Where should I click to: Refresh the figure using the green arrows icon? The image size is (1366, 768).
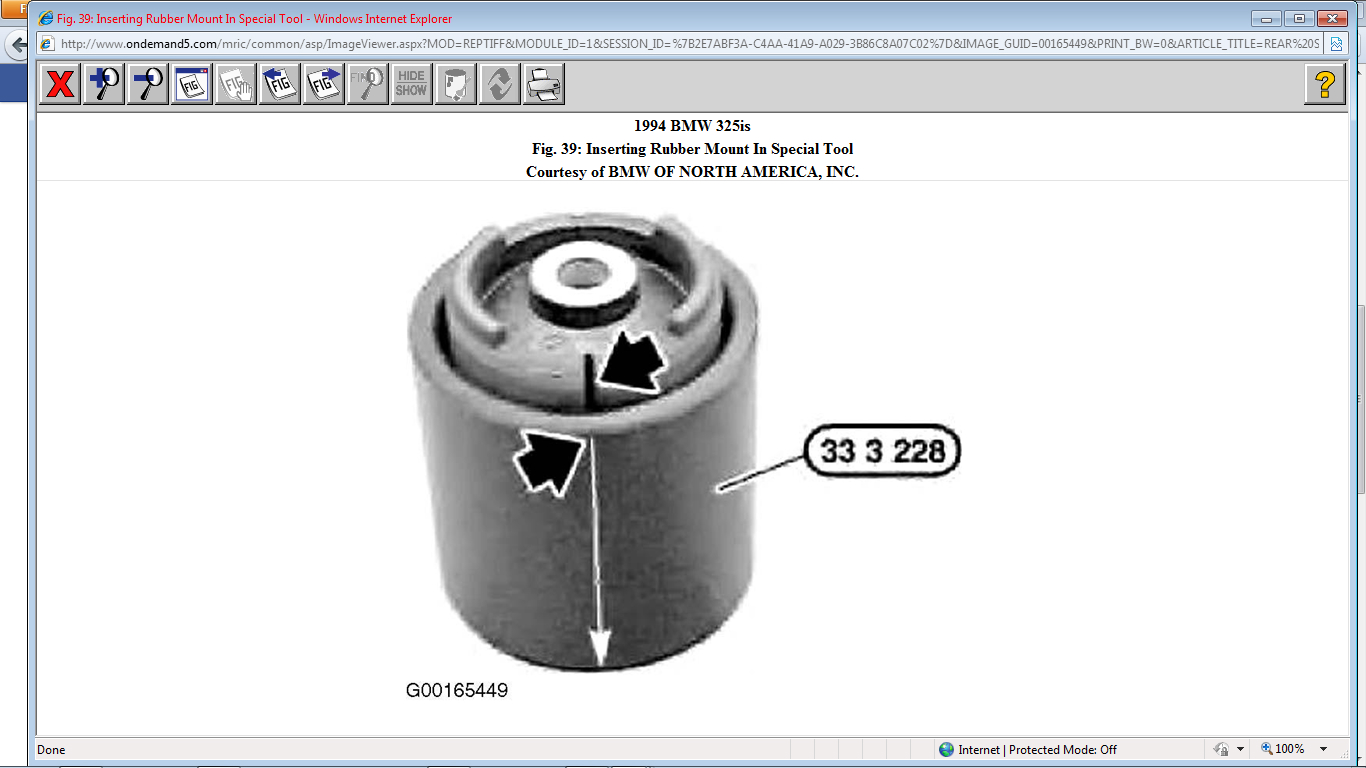(499, 84)
